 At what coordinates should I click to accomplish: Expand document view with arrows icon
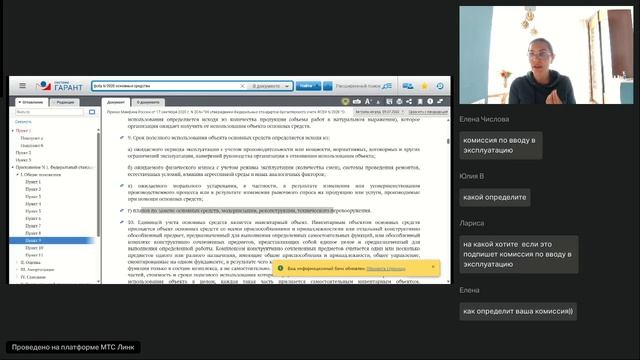(x=440, y=101)
